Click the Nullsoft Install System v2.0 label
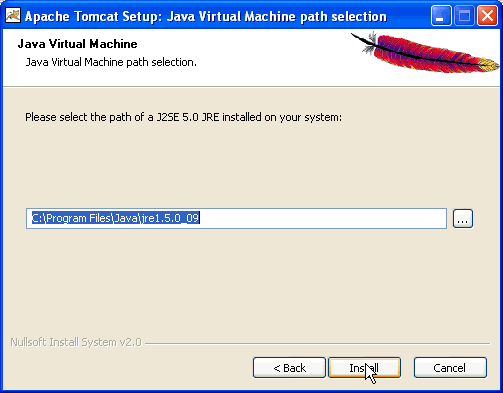Viewport: 503px width, 393px height. coord(76,342)
